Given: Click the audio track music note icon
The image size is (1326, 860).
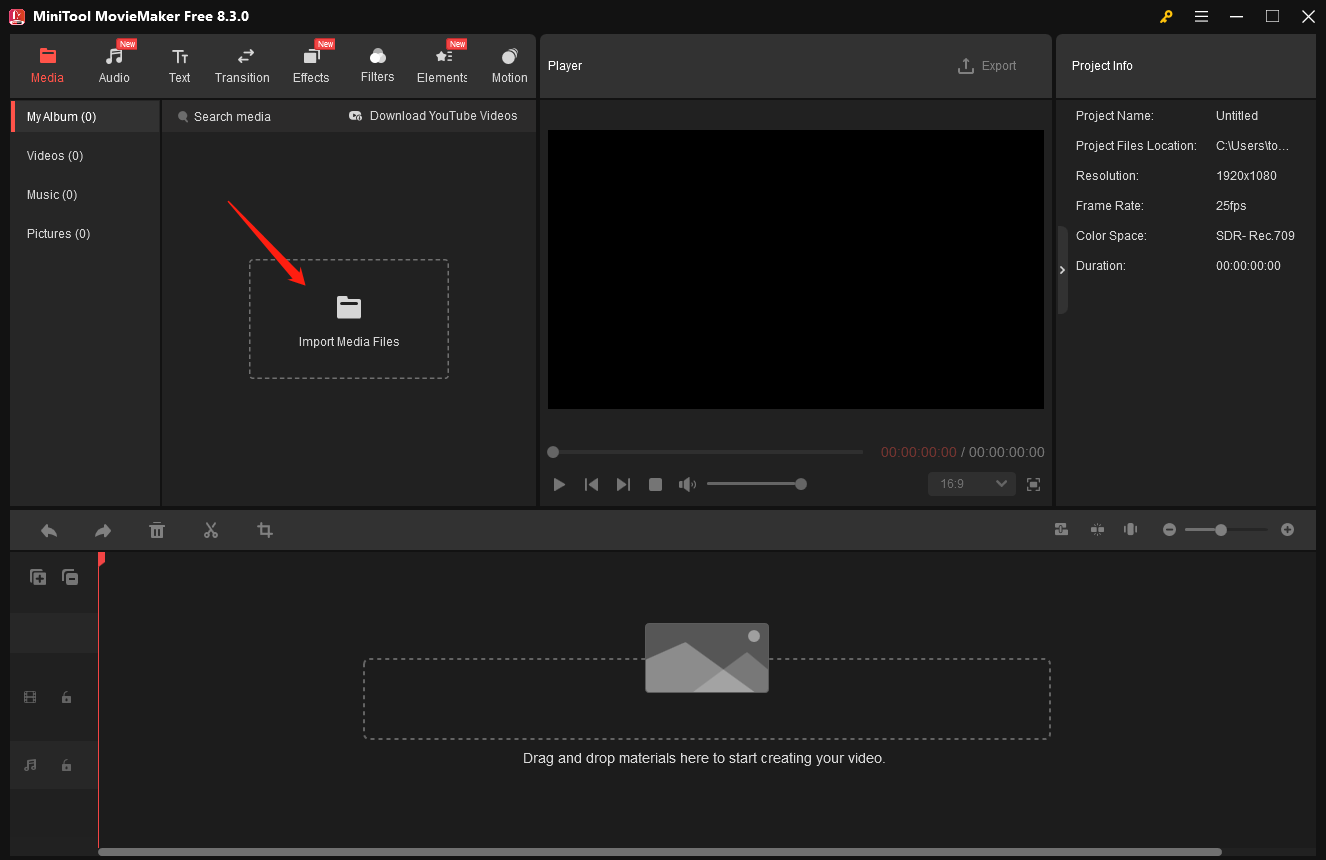Looking at the screenshot, I should [30, 765].
